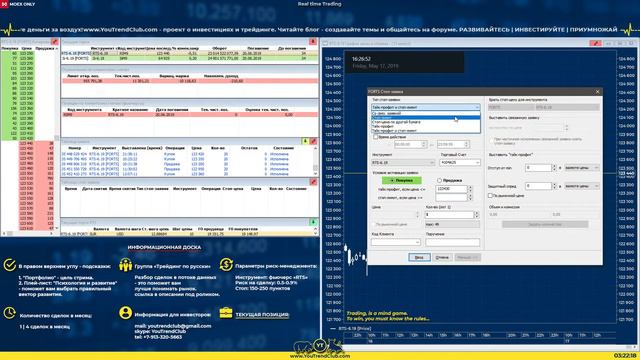Click the Поручение text field
Screen dimensions: 640x360
pos(453,242)
